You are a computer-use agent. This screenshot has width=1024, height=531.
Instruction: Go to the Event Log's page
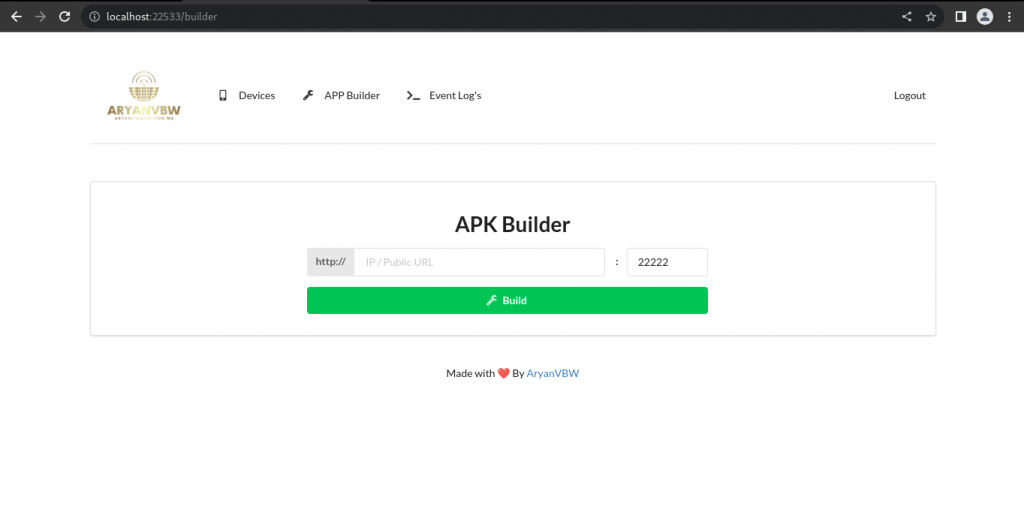tap(455, 96)
